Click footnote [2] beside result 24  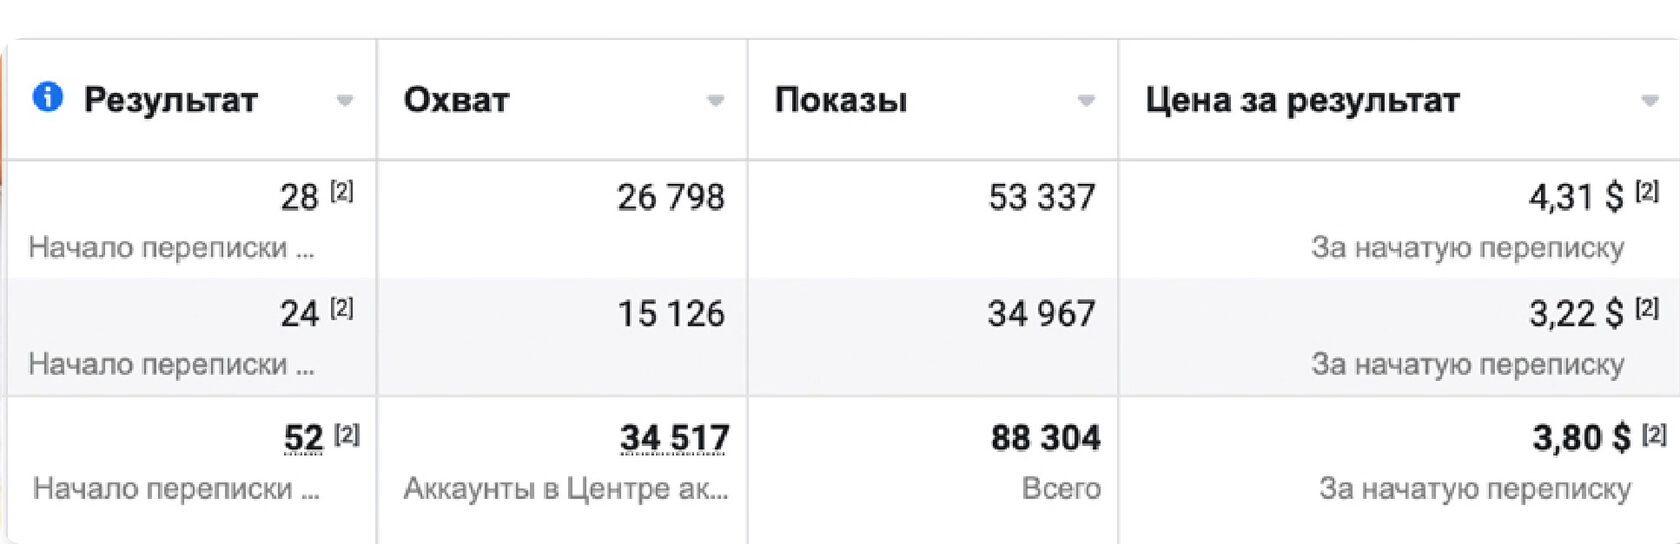click(x=342, y=308)
